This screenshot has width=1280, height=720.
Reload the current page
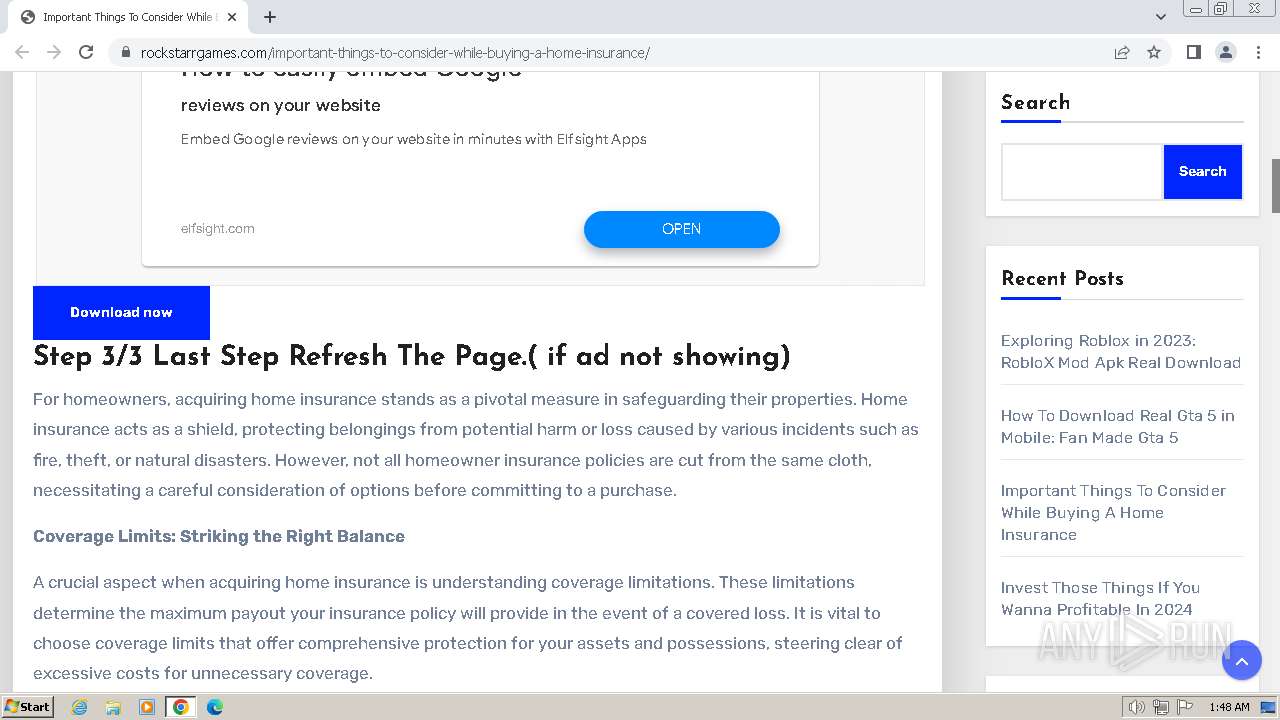coord(86,52)
